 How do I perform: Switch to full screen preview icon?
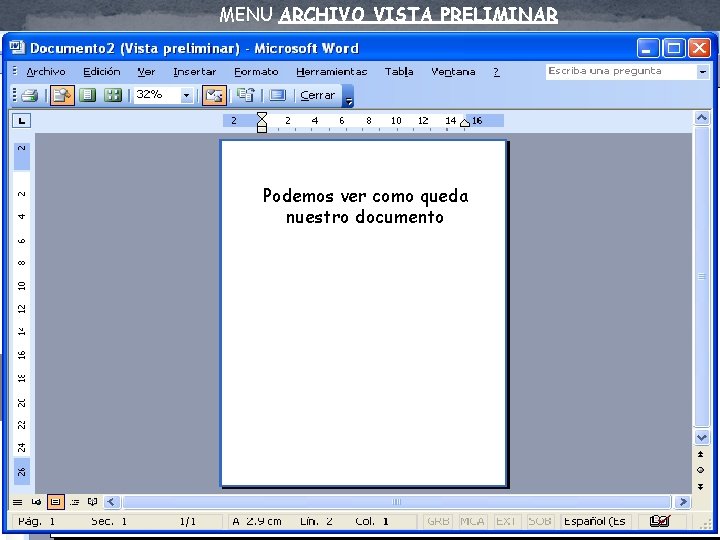[x=277, y=96]
